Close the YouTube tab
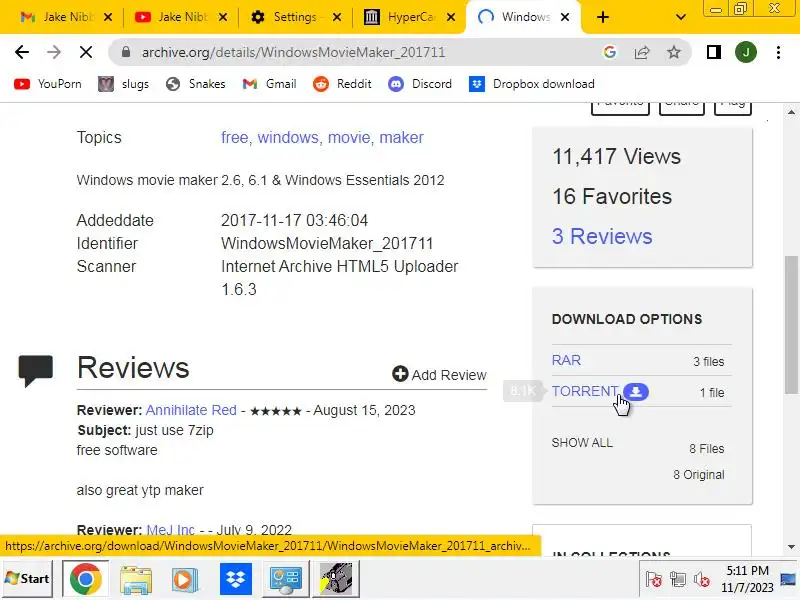Screen dimensions: 800x600 click(223, 17)
